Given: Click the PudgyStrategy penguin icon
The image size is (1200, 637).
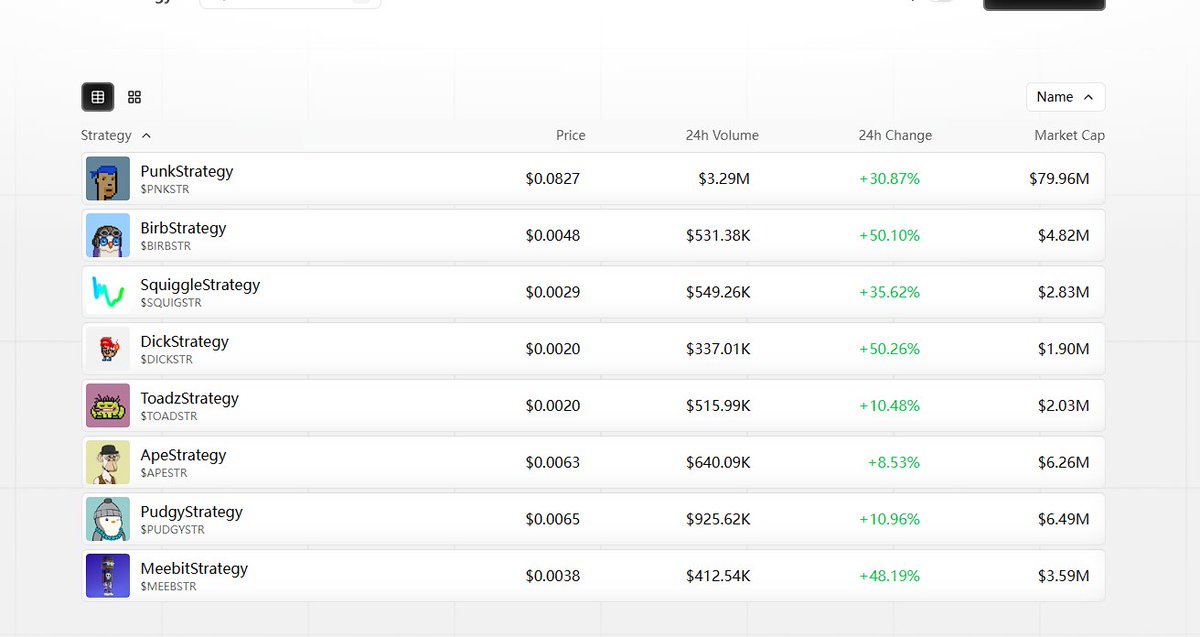Looking at the screenshot, I should [x=108, y=519].
